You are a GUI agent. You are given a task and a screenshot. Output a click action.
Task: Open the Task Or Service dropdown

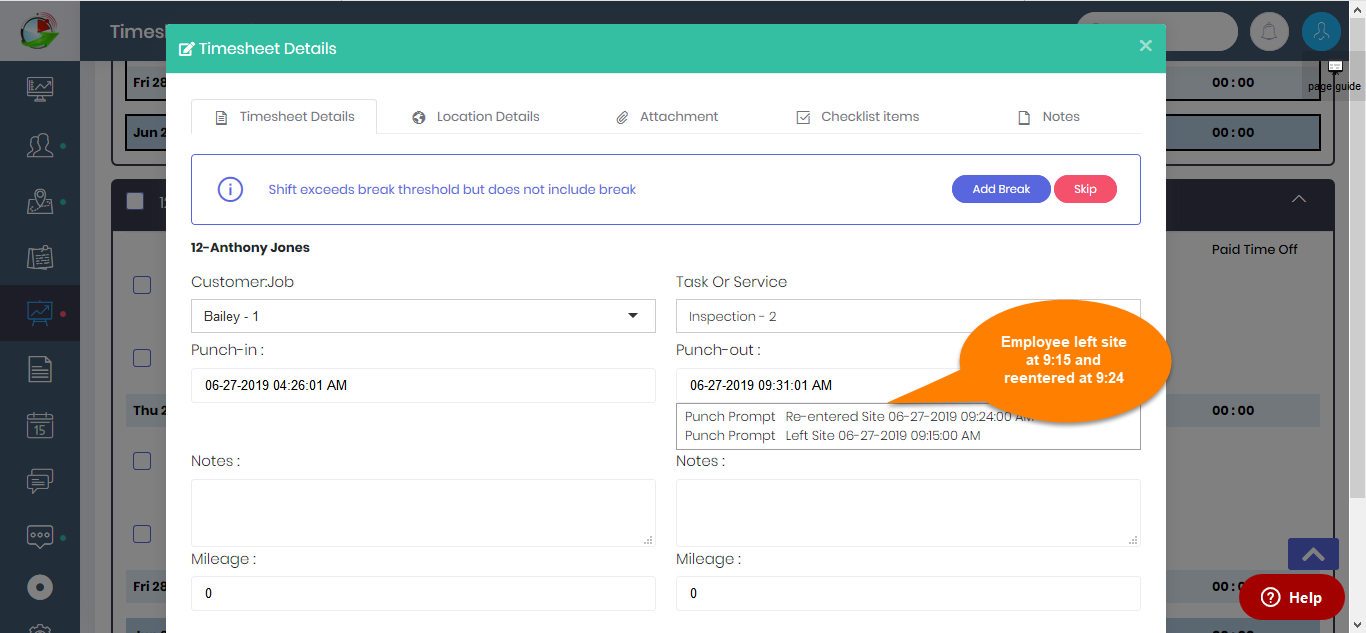click(x=908, y=316)
